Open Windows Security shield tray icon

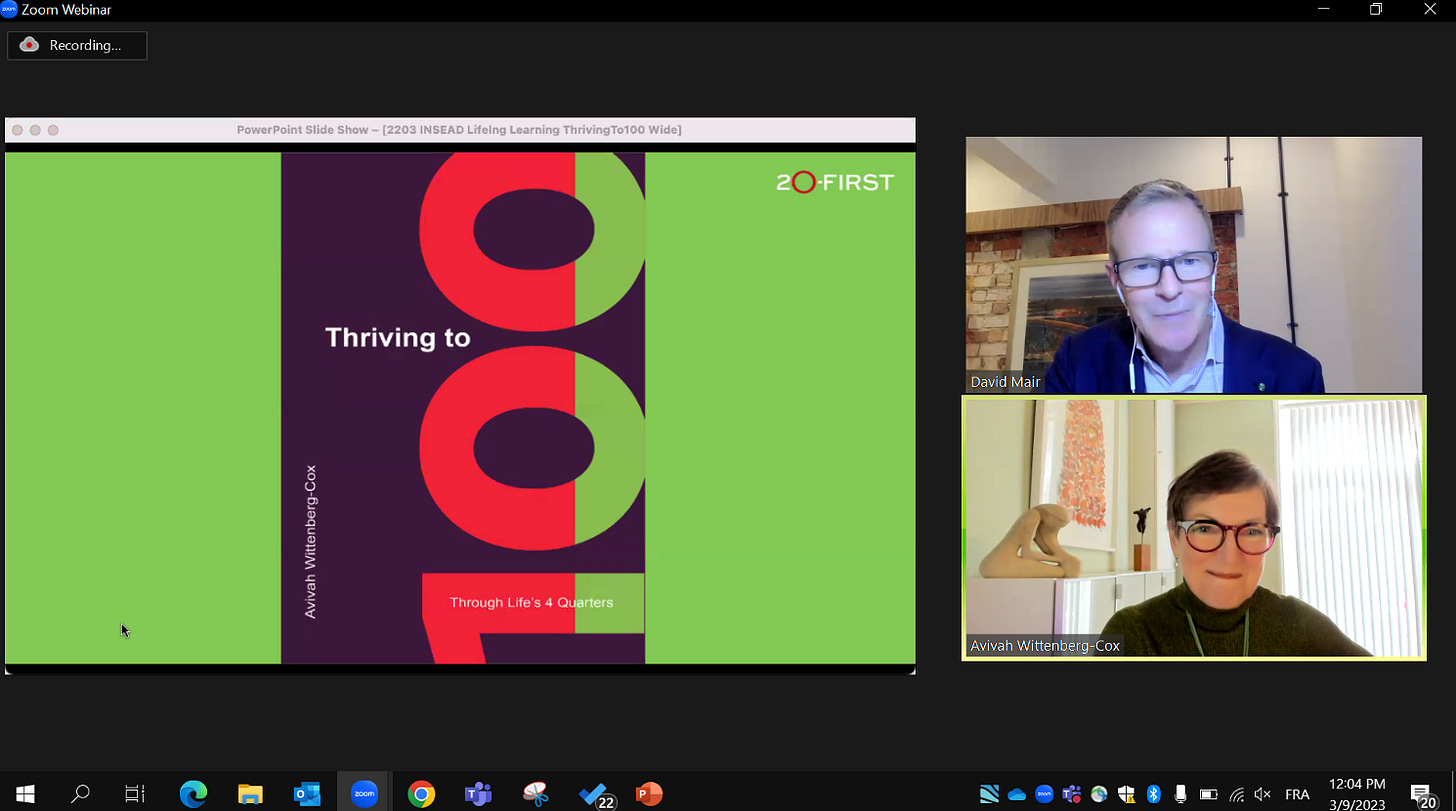click(1126, 795)
